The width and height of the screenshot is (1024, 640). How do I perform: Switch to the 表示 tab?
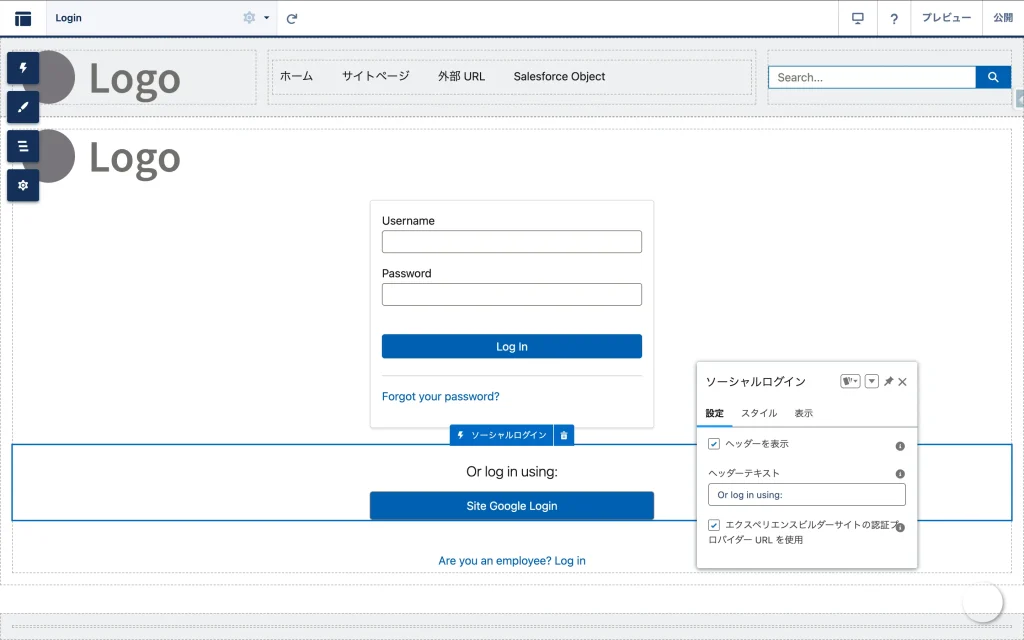tap(804, 413)
